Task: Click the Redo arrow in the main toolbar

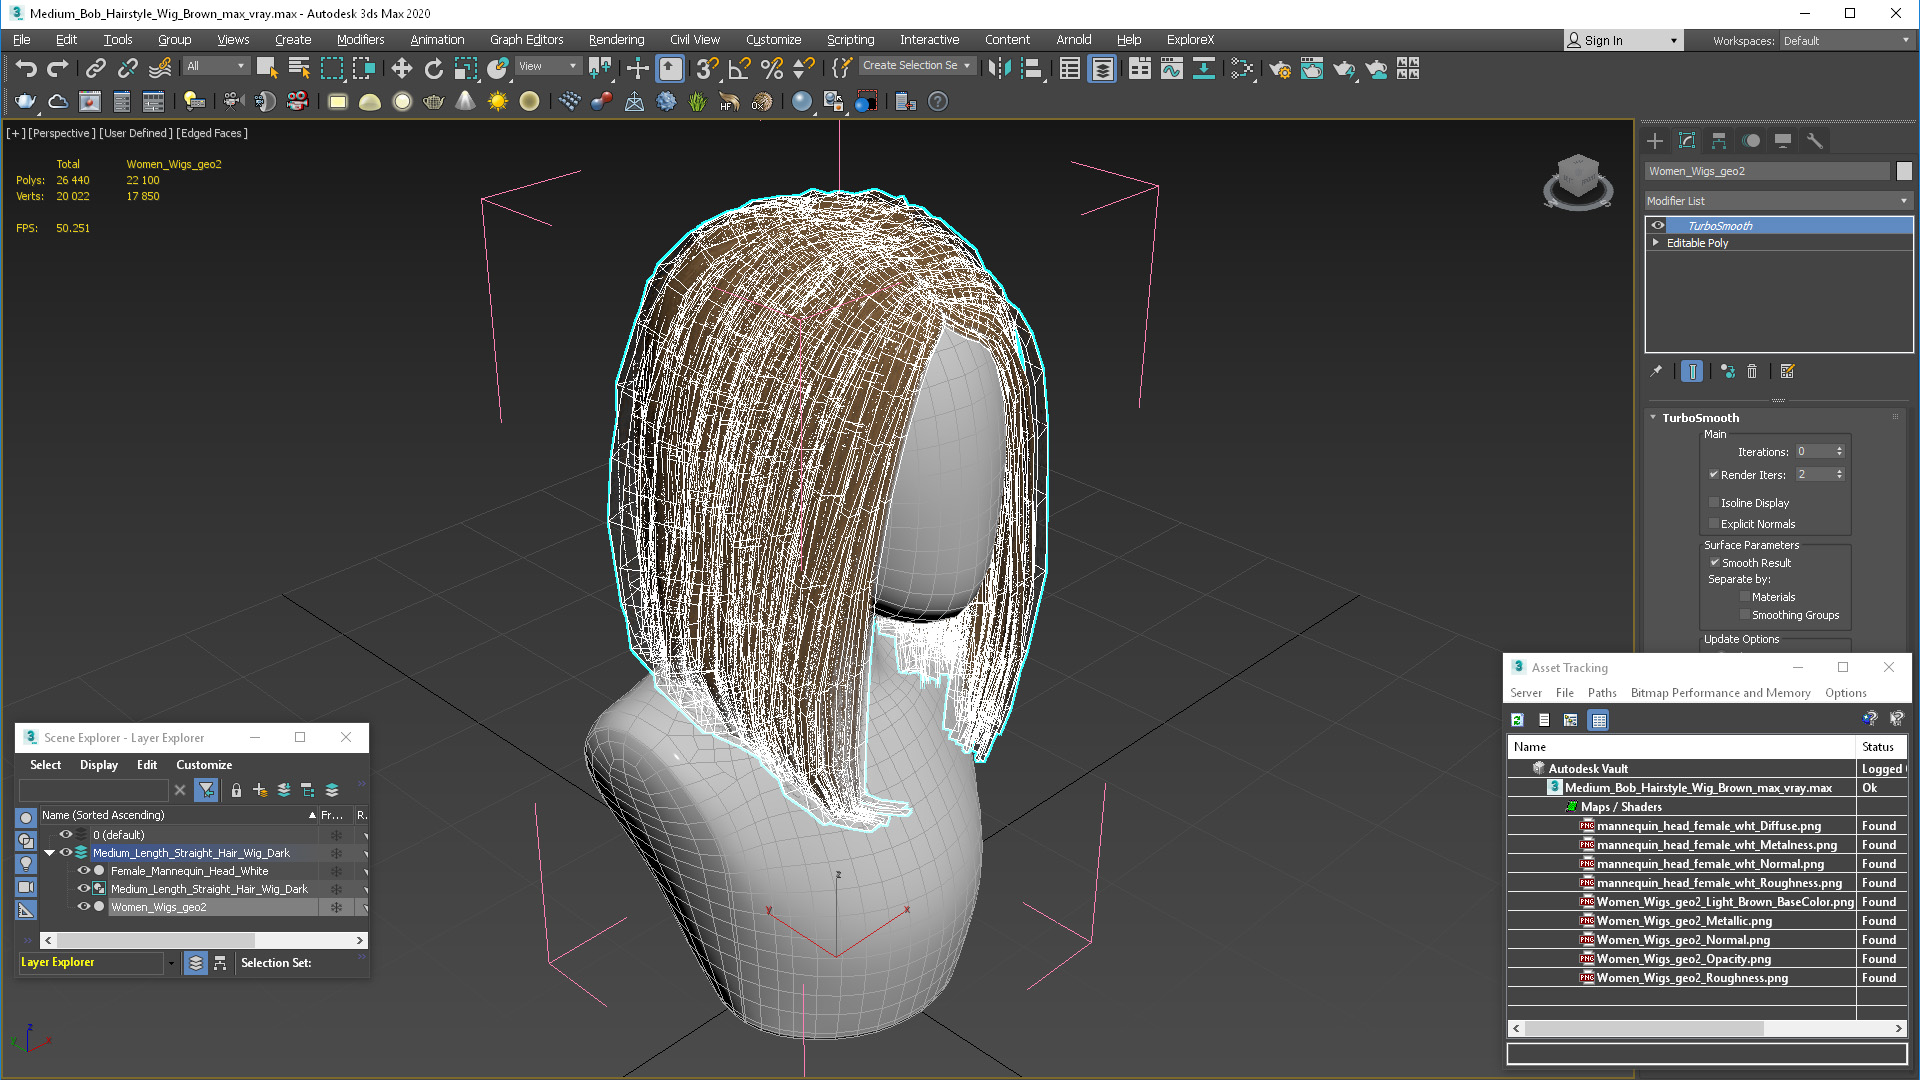Action: click(x=58, y=68)
